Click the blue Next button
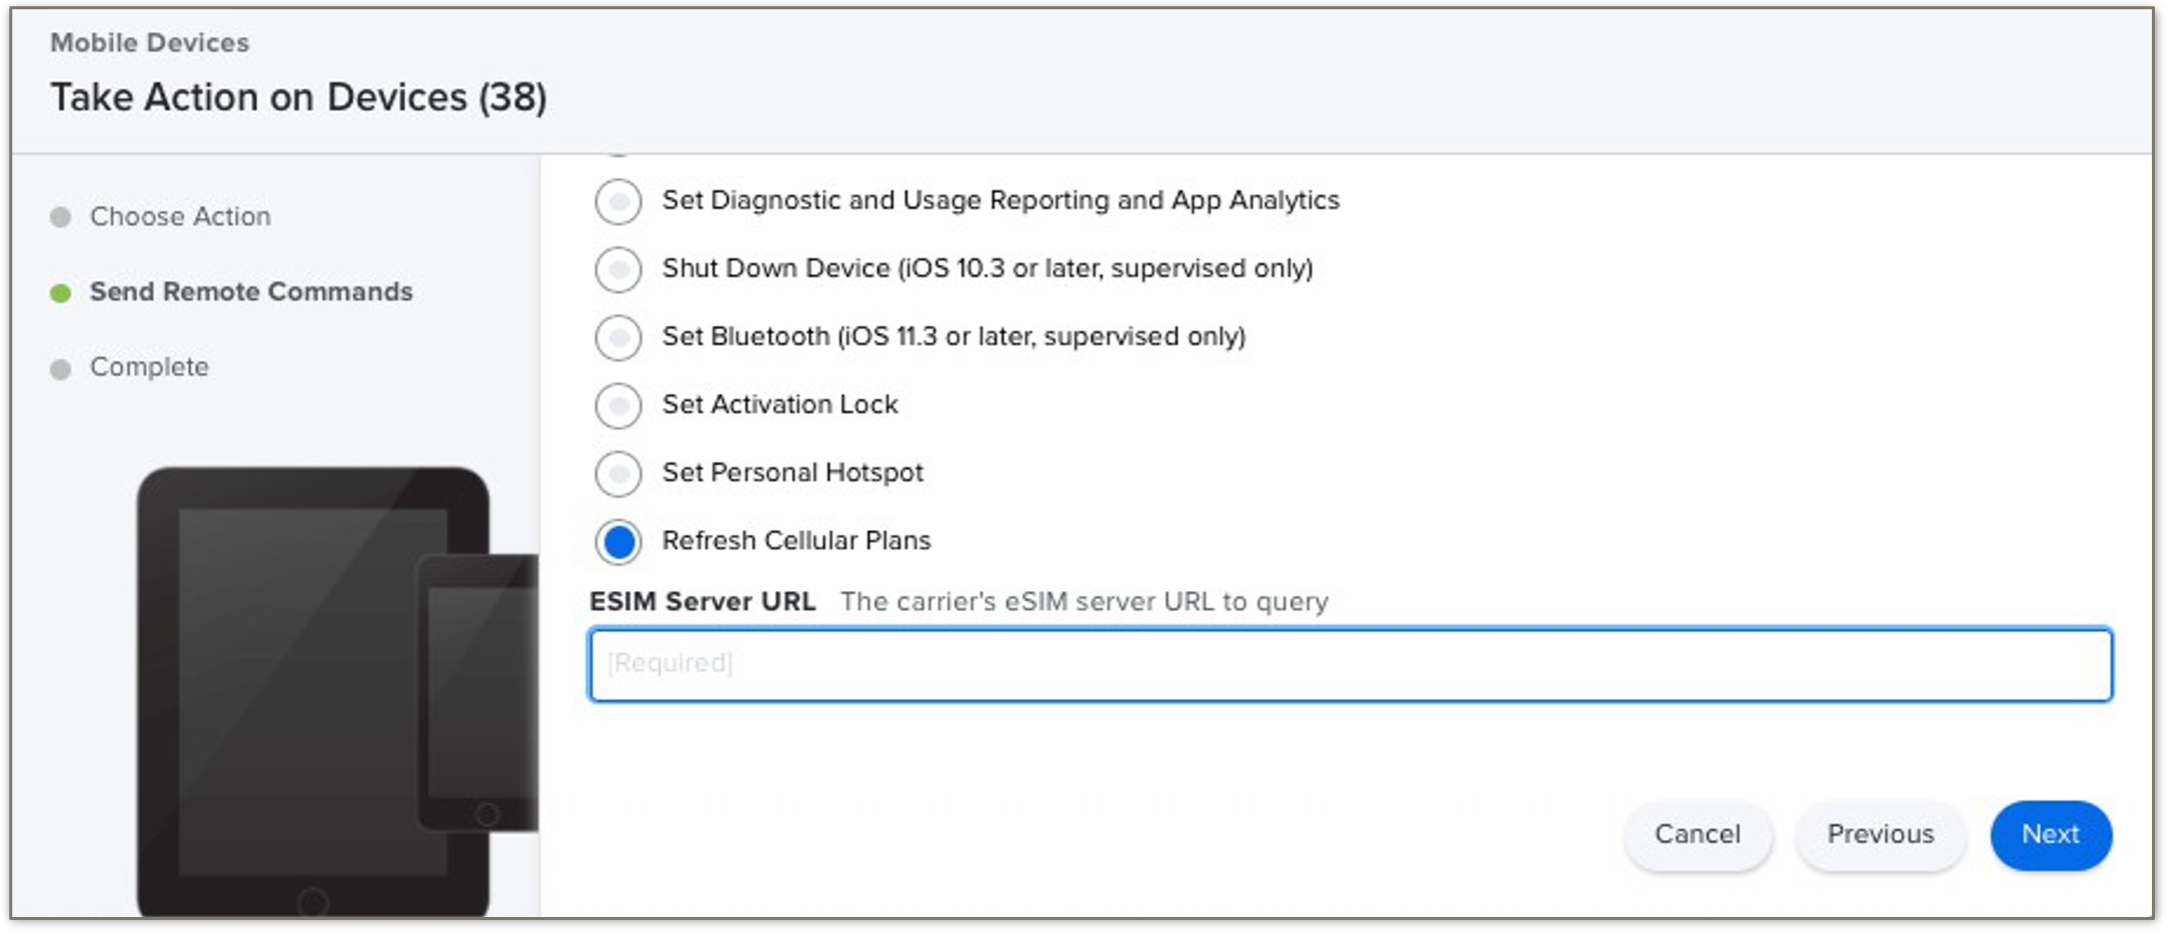 pos(2050,834)
